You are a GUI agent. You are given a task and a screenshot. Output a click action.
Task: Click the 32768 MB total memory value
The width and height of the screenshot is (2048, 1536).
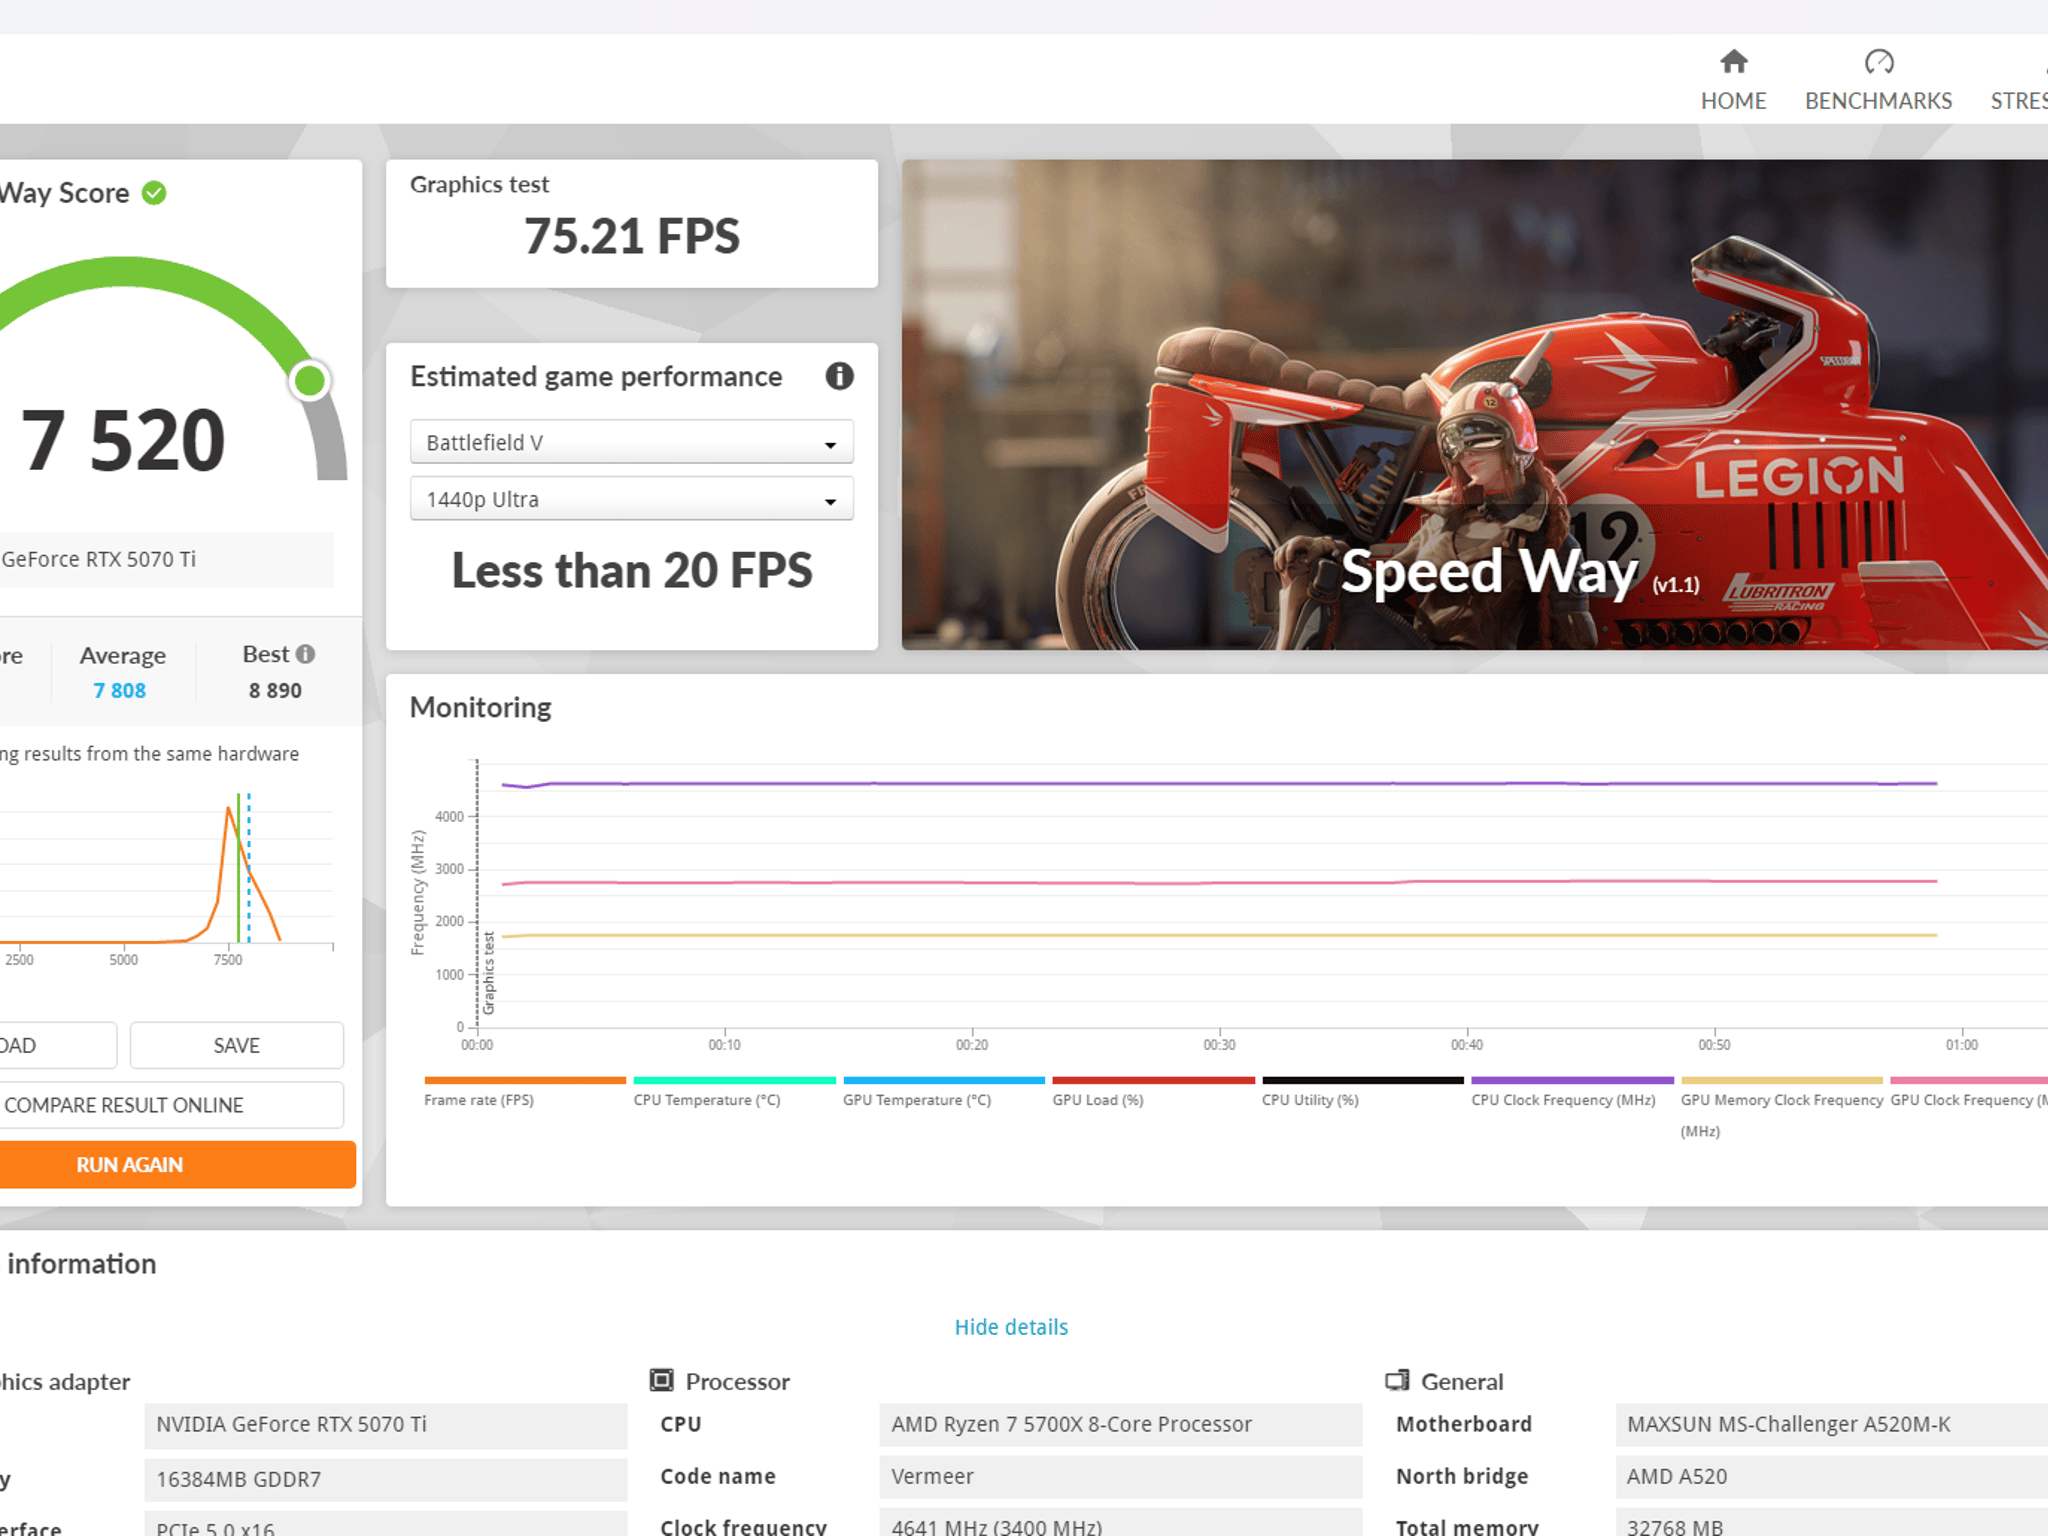tap(1832, 1524)
